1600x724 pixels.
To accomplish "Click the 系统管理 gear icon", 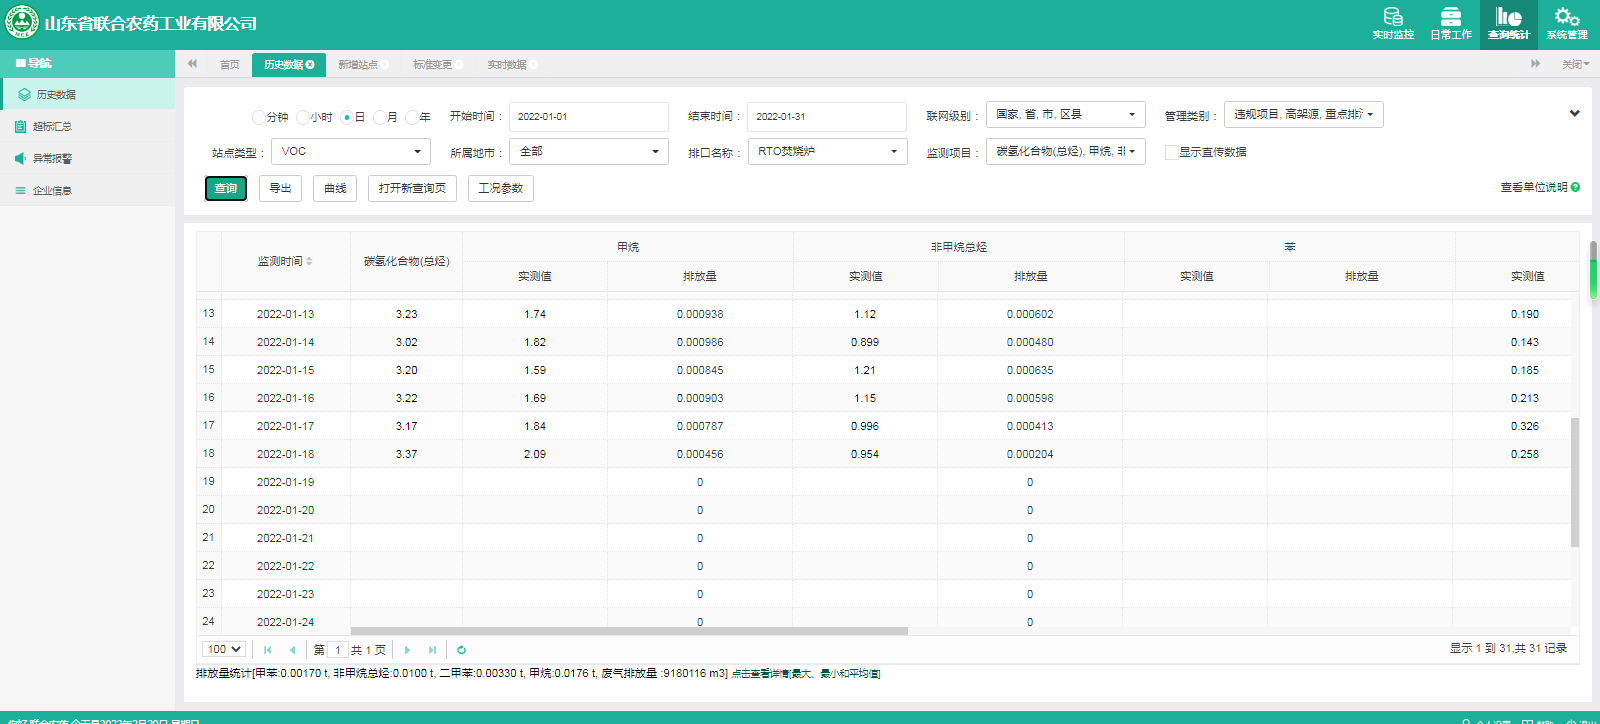I will point(1566,17).
